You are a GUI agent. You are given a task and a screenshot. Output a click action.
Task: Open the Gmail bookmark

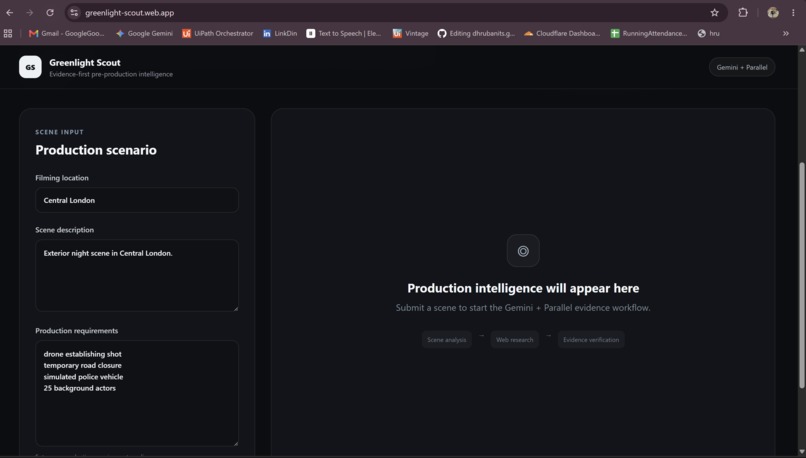66,33
